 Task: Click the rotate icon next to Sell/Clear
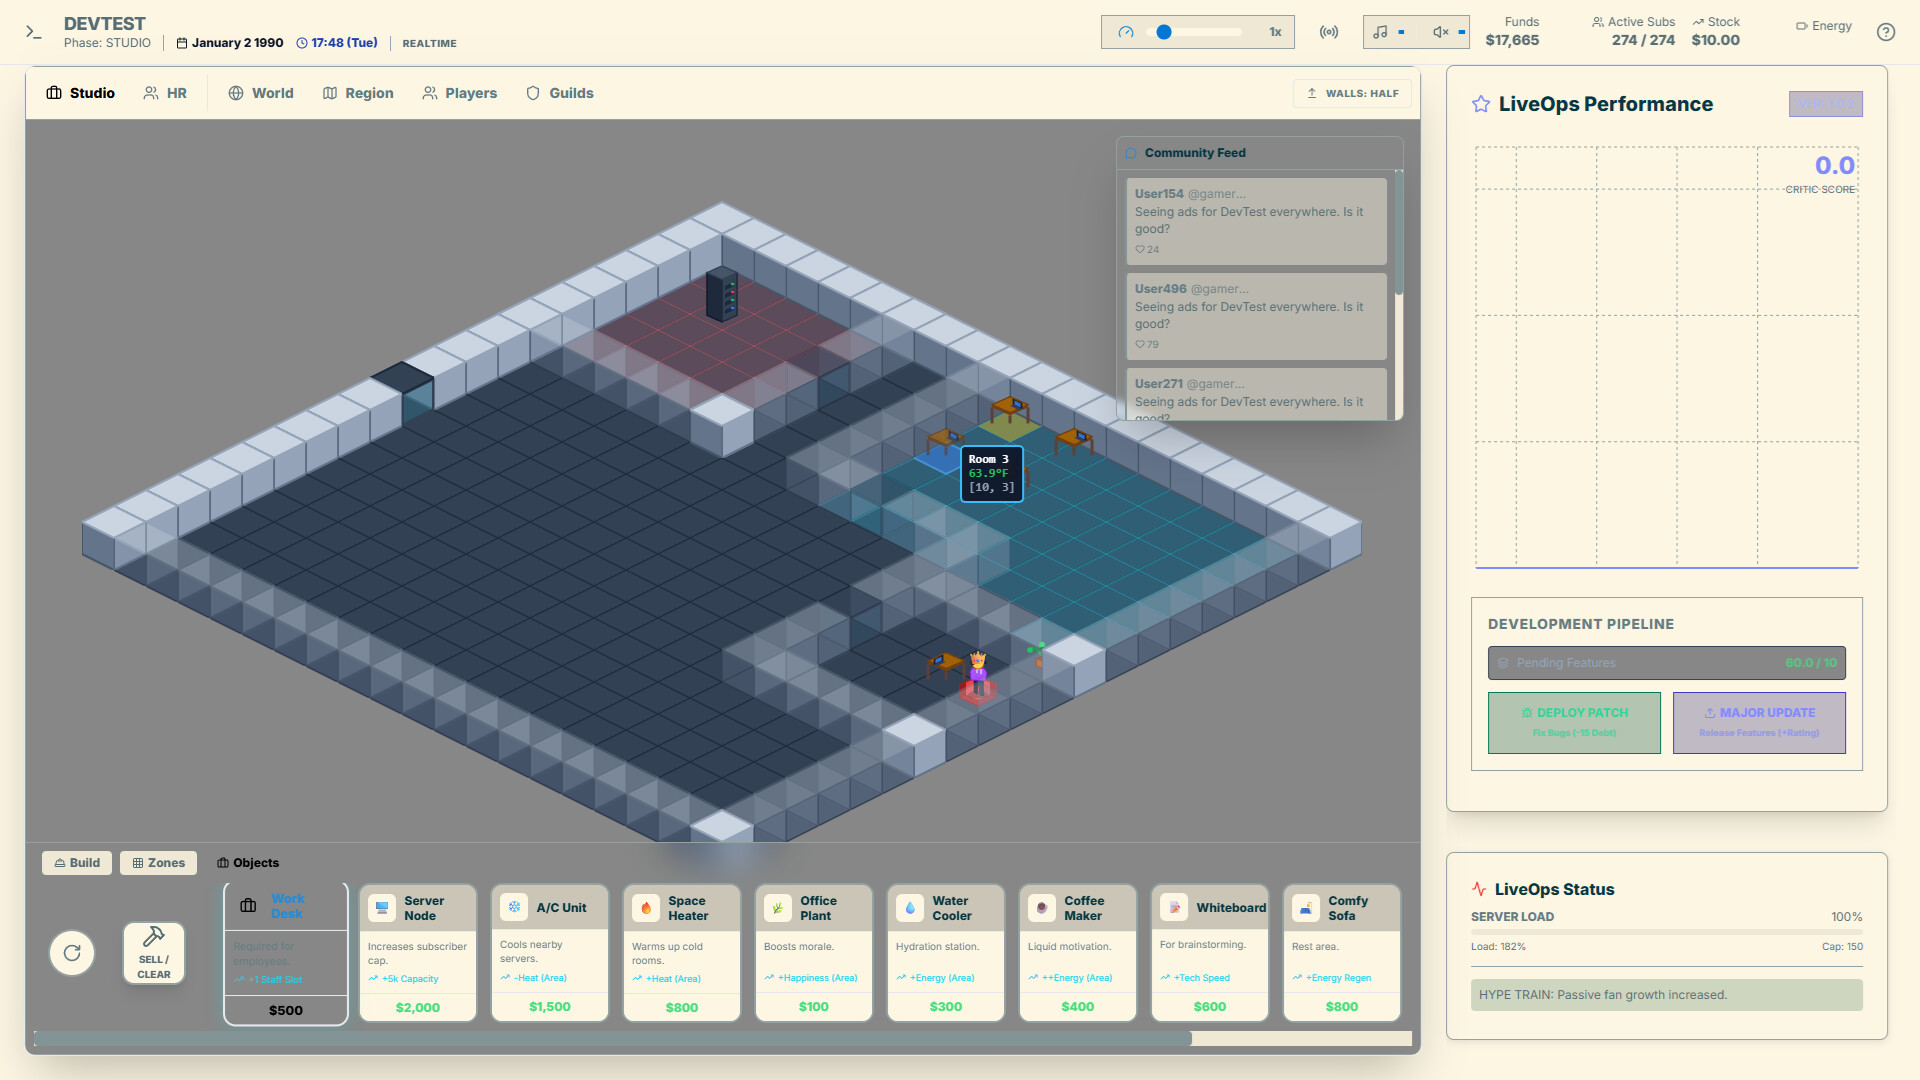coord(71,953)
